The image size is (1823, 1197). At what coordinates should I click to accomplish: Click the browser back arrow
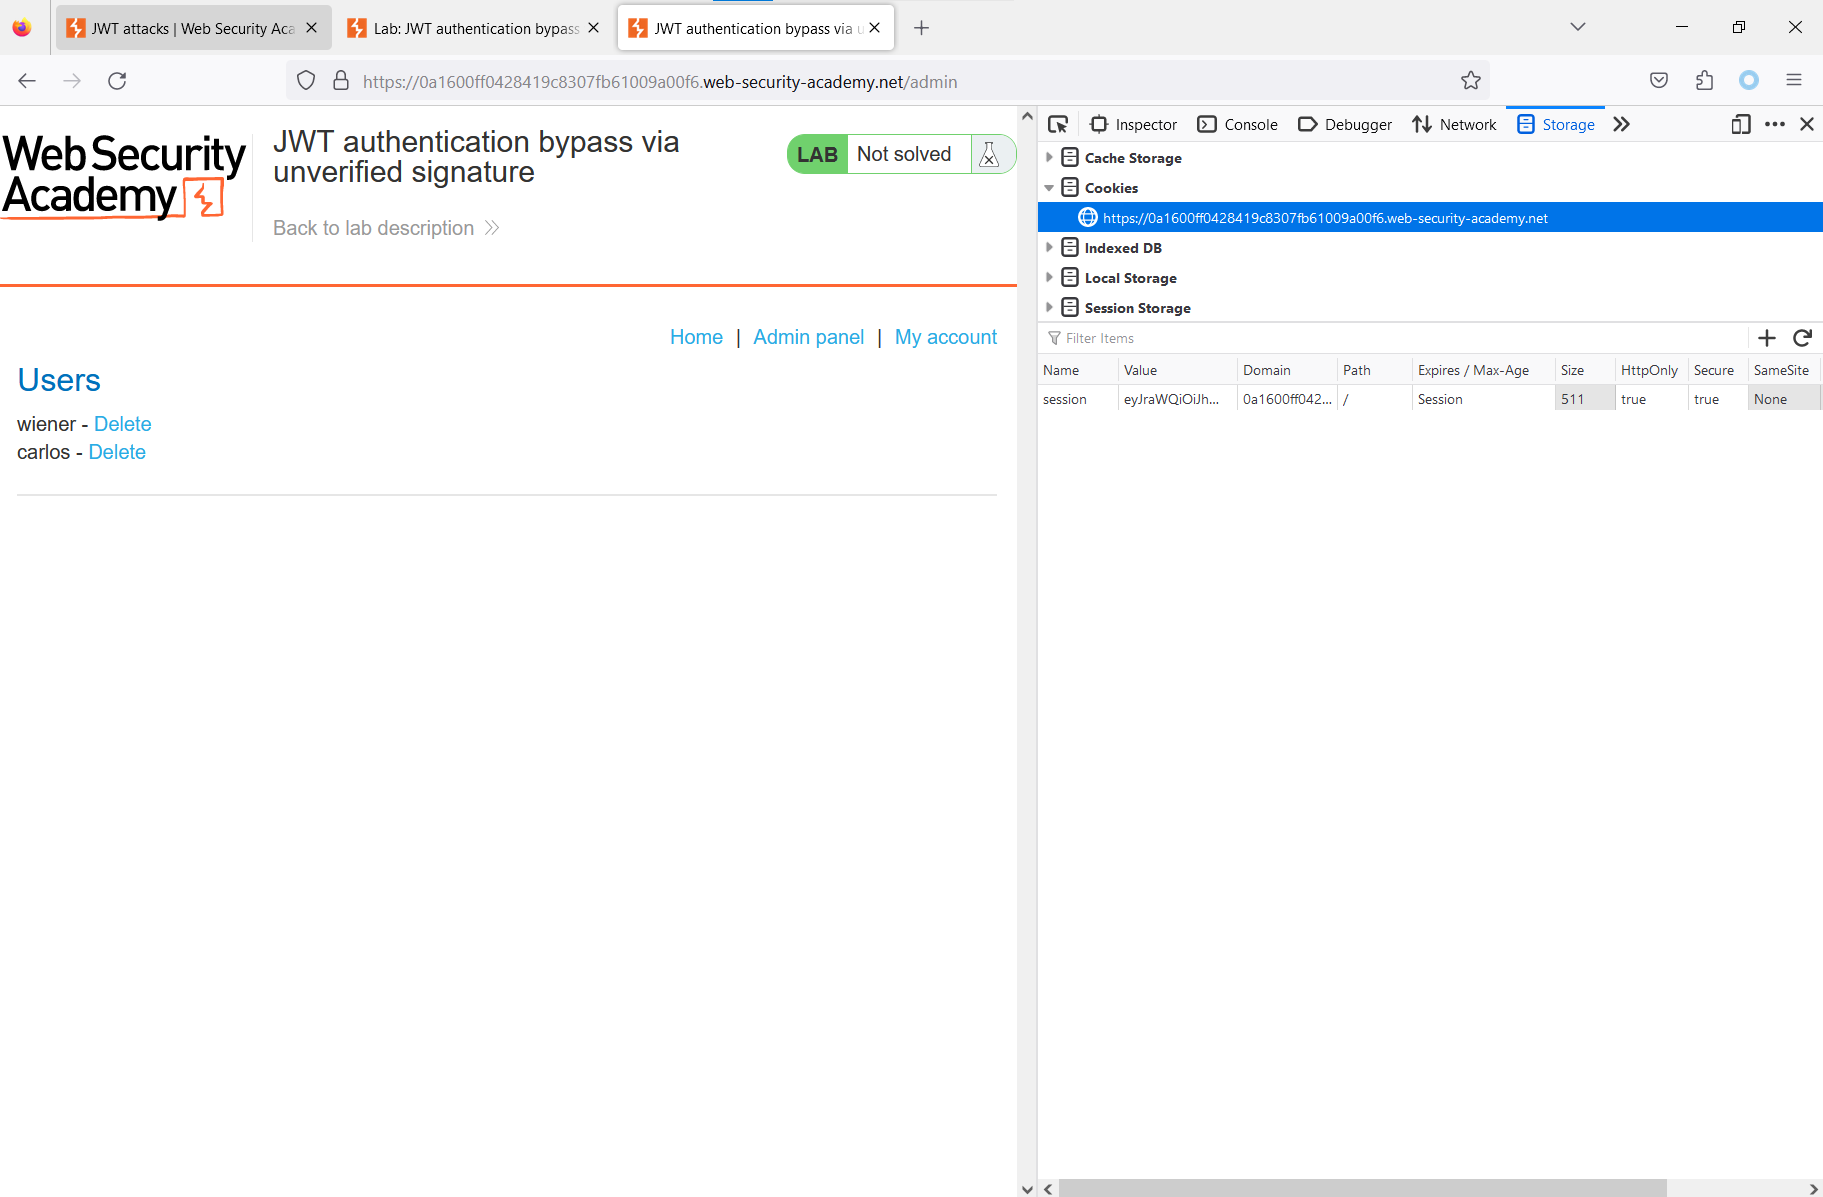click(x=27, y=81)
